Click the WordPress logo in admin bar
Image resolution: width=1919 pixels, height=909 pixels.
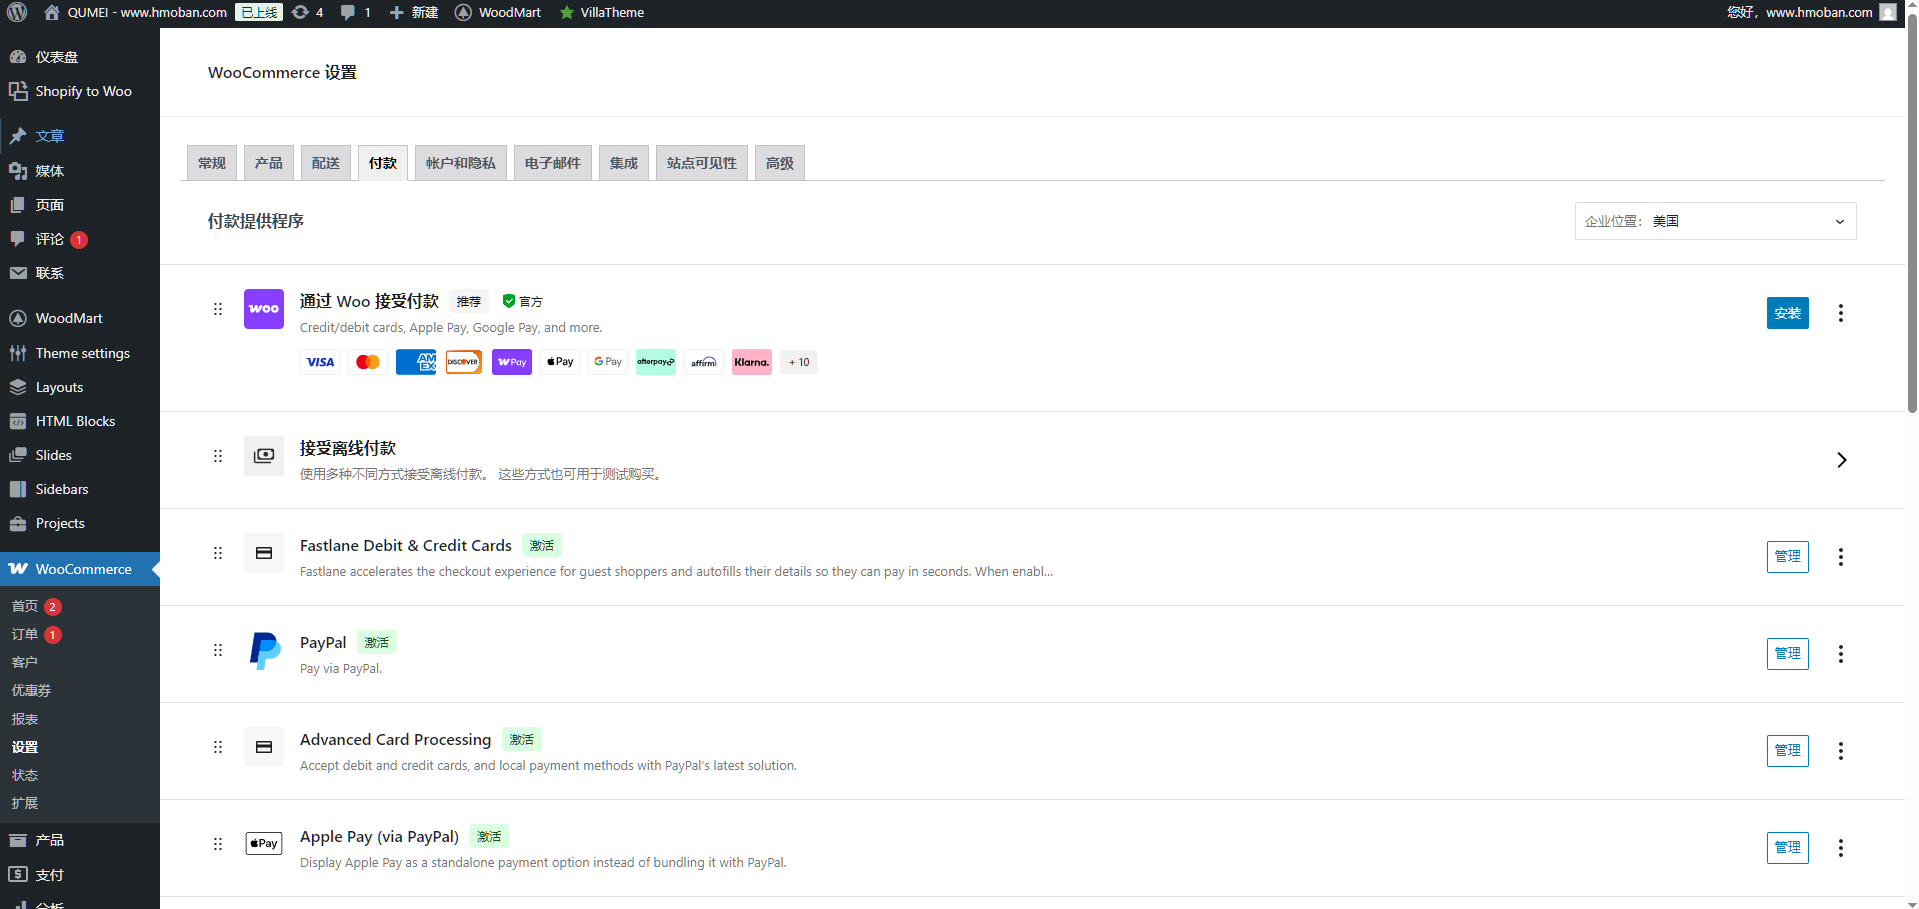17,12
